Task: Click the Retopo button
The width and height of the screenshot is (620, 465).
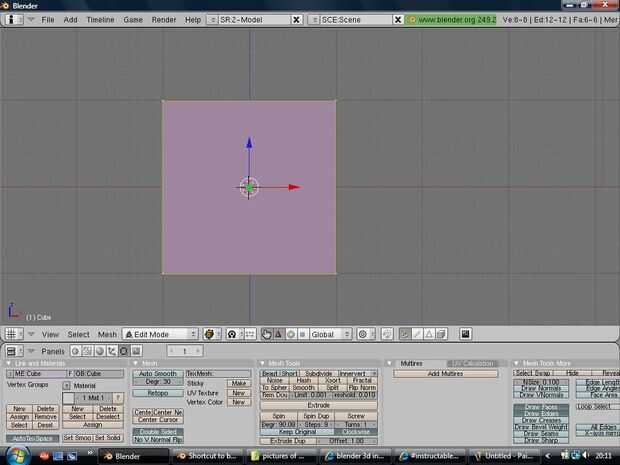Action: [158, 393]
